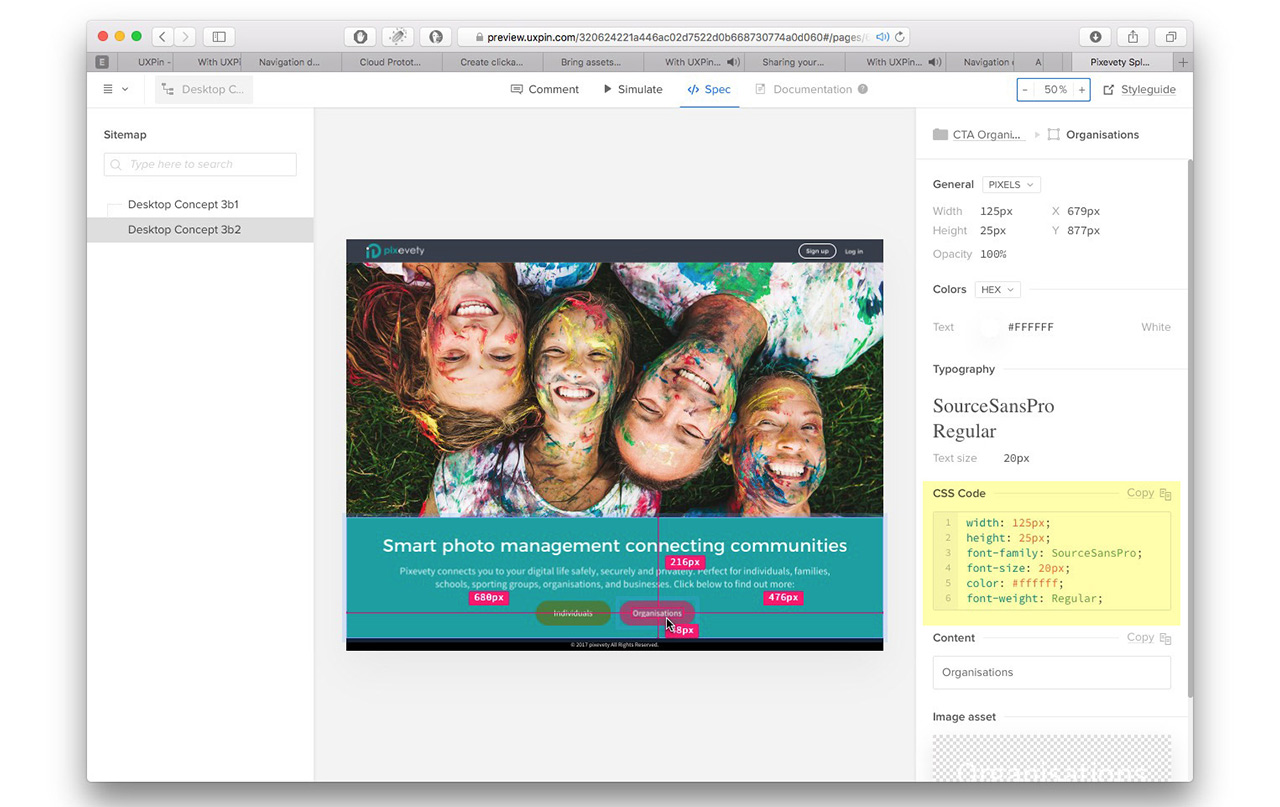Click the pixevety logo in the prototype
Image resolution: width=1280 pixels, height=807 pixels.
pos(395,250)
